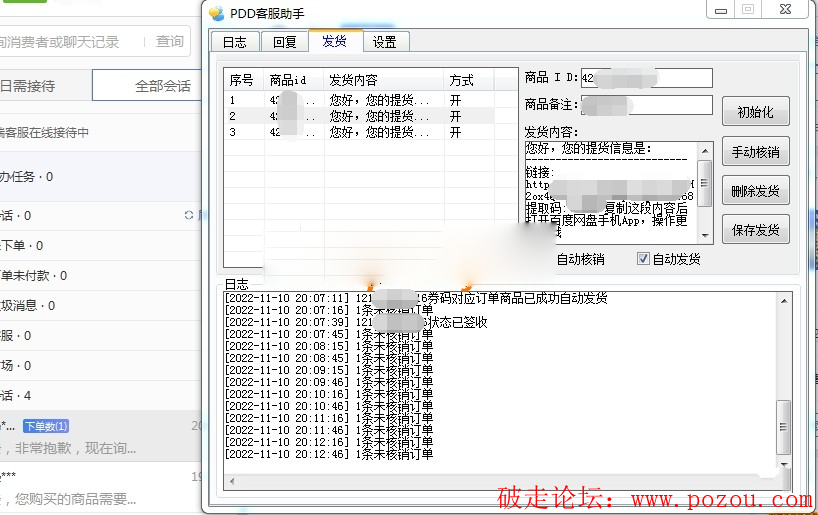Click log entry at 20:09:15
This screenshot has width=818, height=515.
(x=329, y=370)
